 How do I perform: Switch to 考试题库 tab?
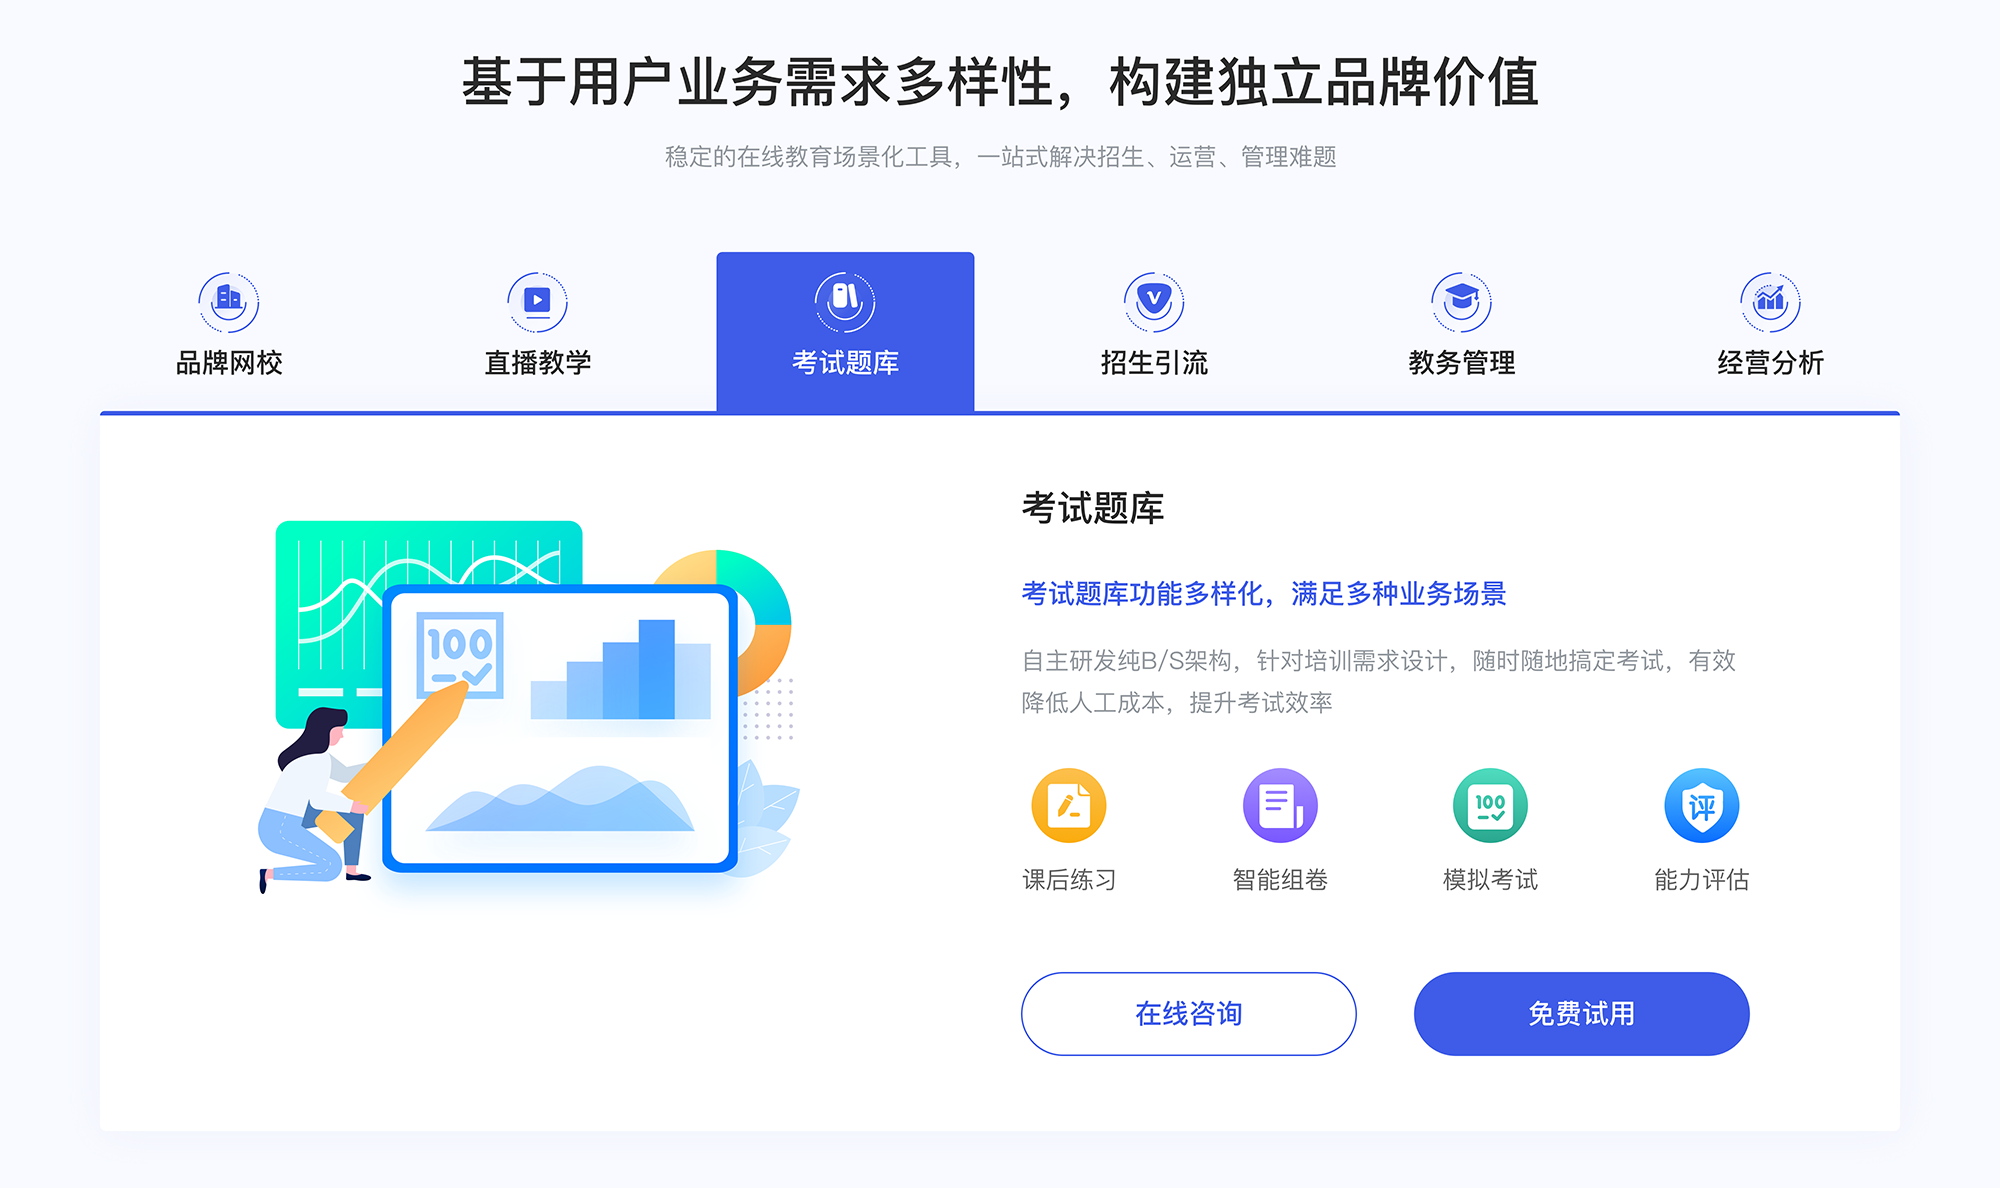tap(843, 325)
